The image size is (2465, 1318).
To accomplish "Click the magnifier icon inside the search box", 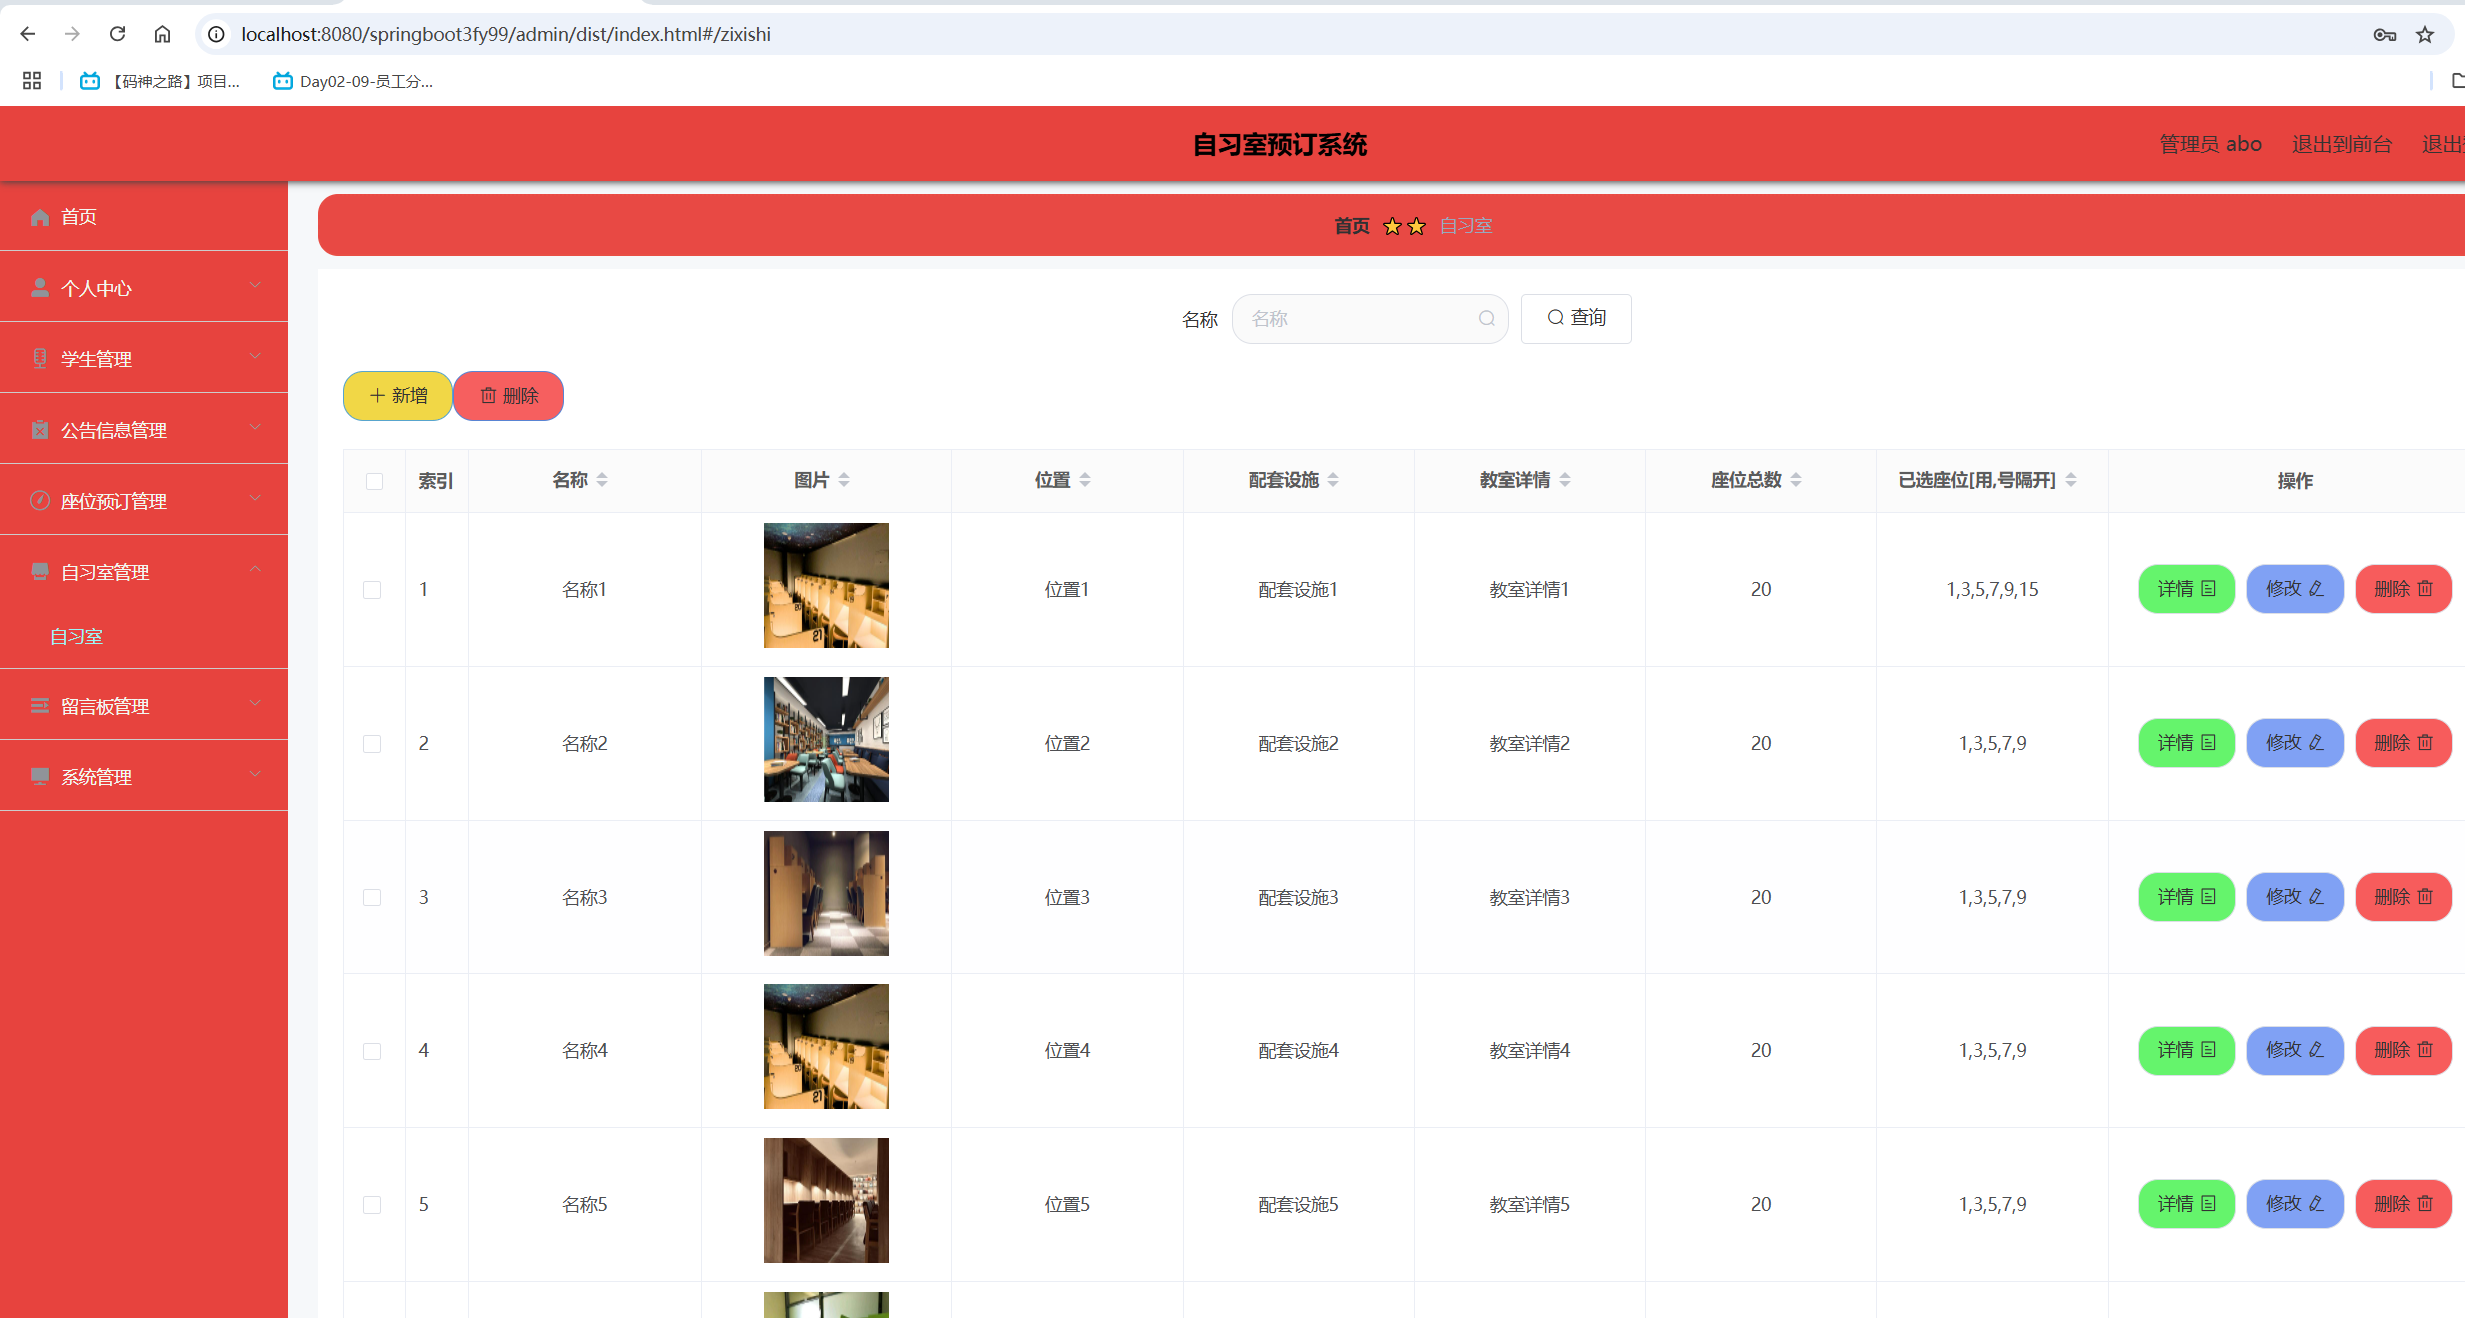I will click(1487, 318).
